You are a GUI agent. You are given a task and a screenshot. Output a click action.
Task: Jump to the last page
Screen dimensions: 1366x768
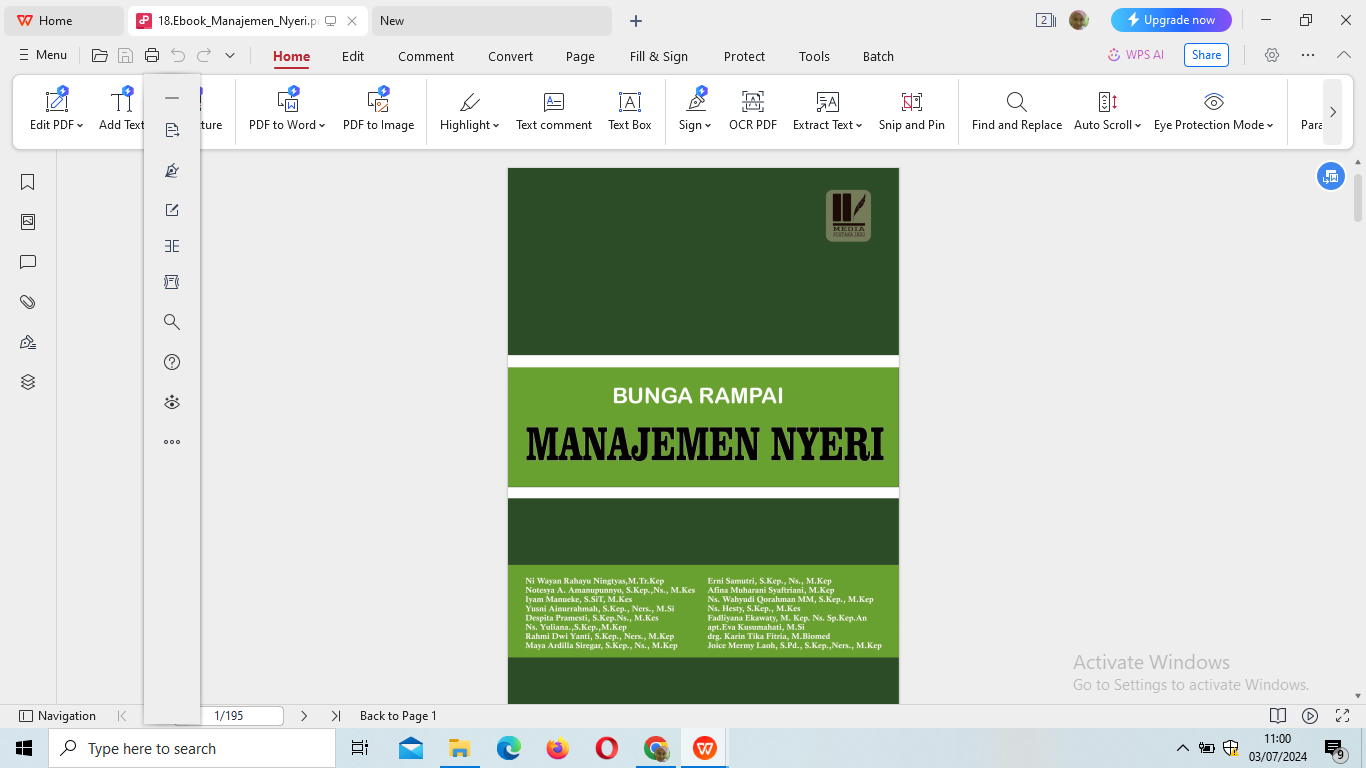coord(336,716)
